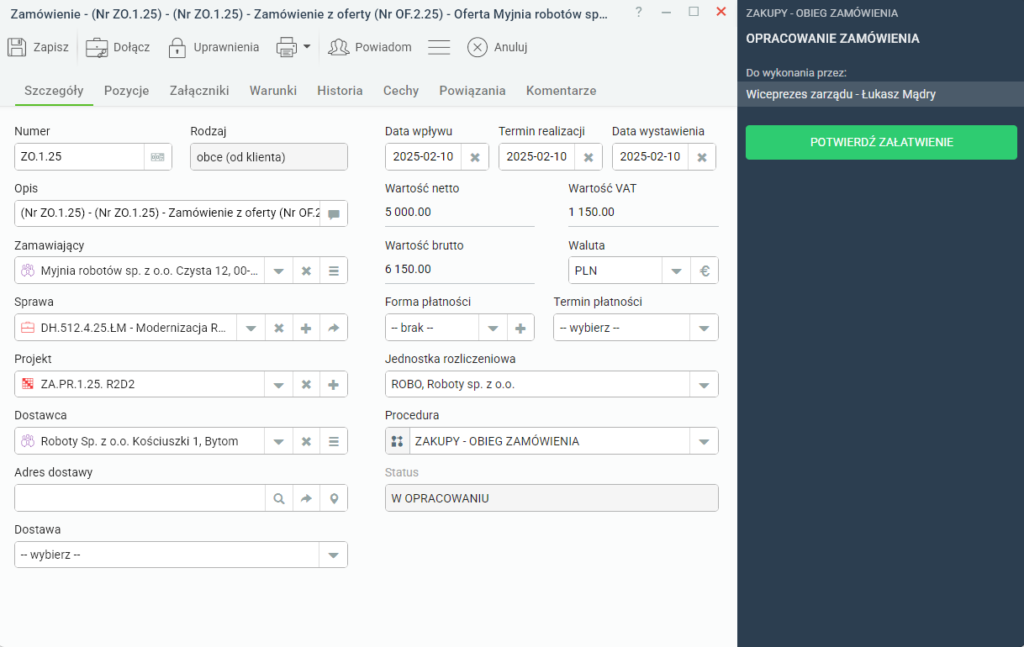Image resolution: width=1024 pixels, height=647 pixels.
Task: Open the Warunki tab
Action: click(x=273, y=91)
